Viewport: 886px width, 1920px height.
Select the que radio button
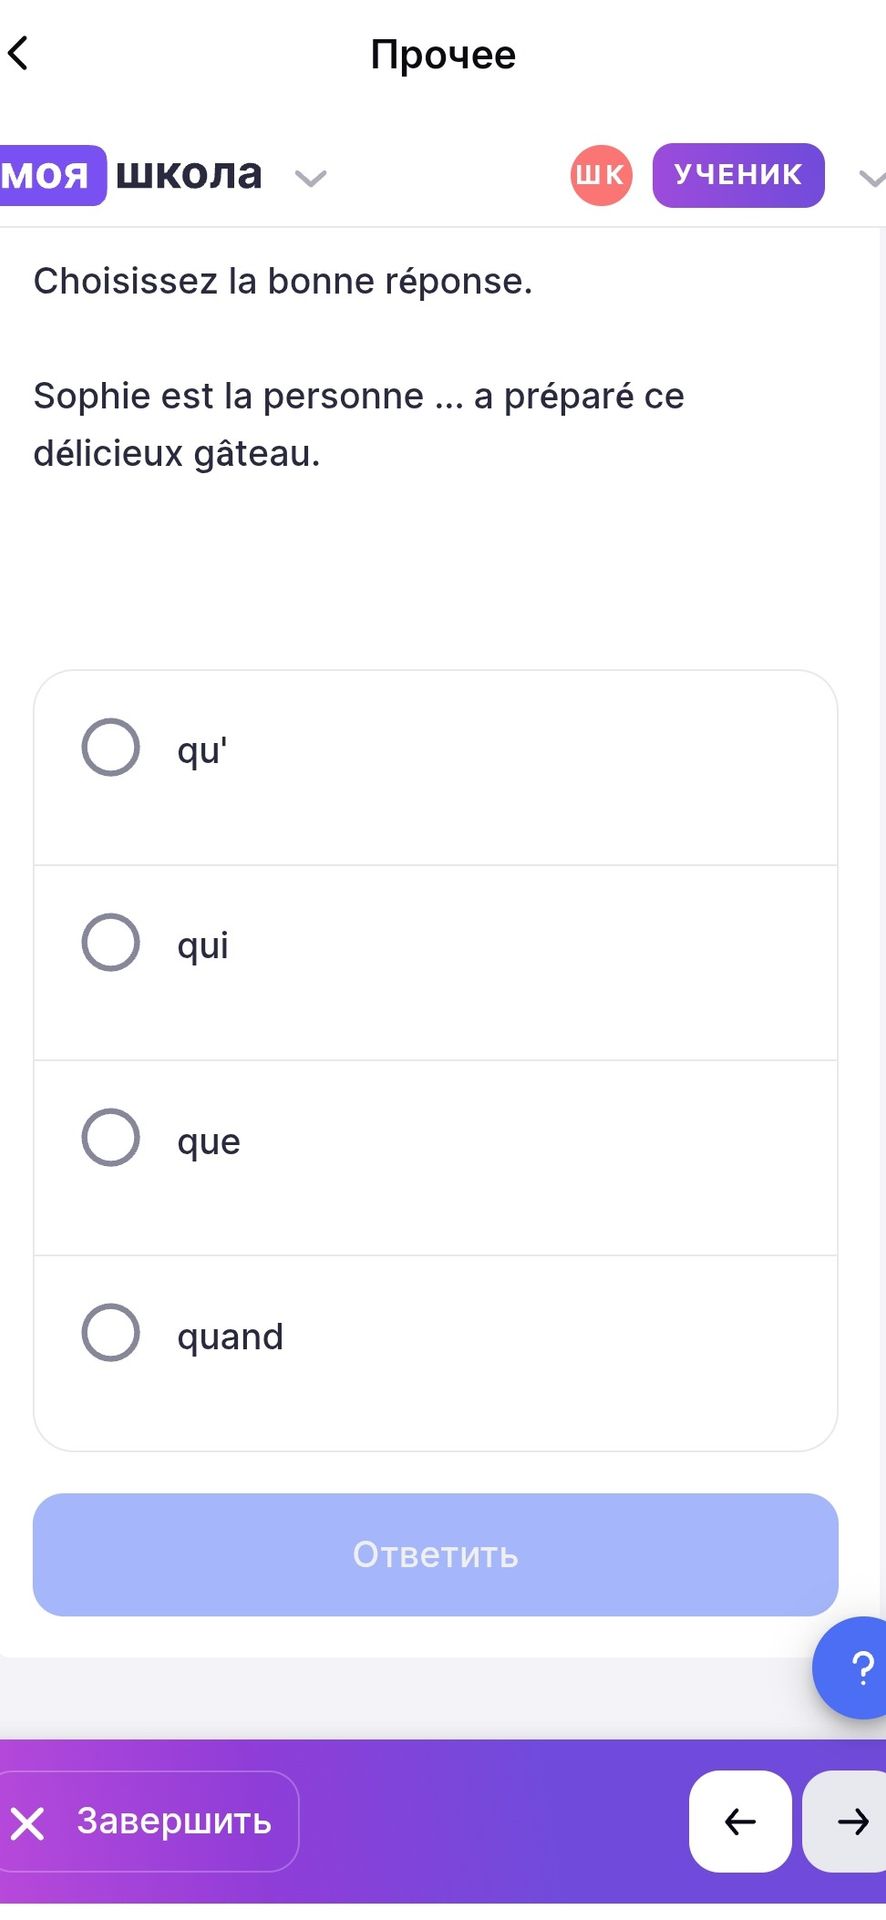click(110, 1137)
